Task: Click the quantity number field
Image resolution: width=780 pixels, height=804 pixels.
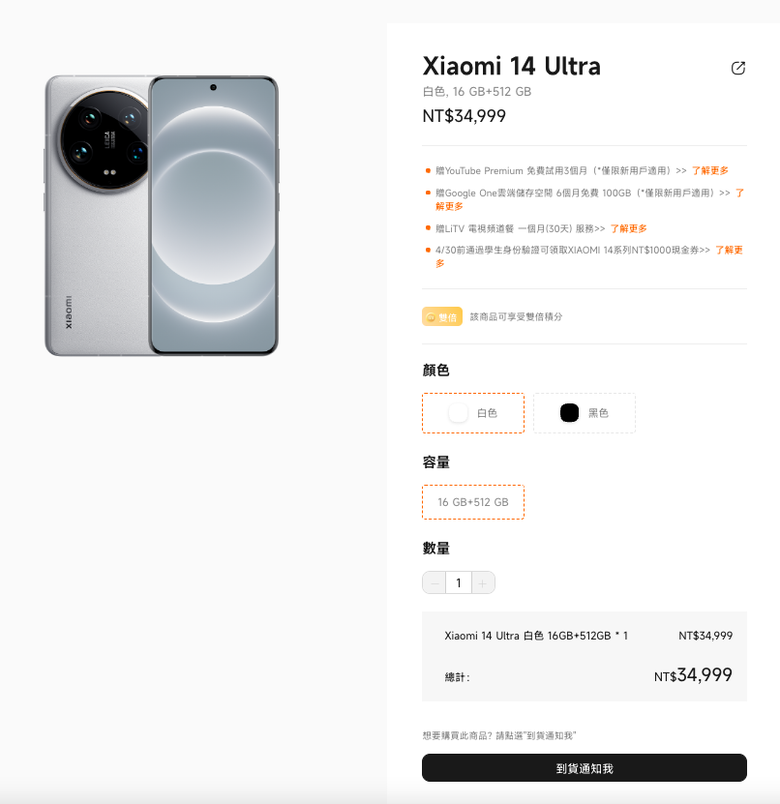Action: pos(459,583)
